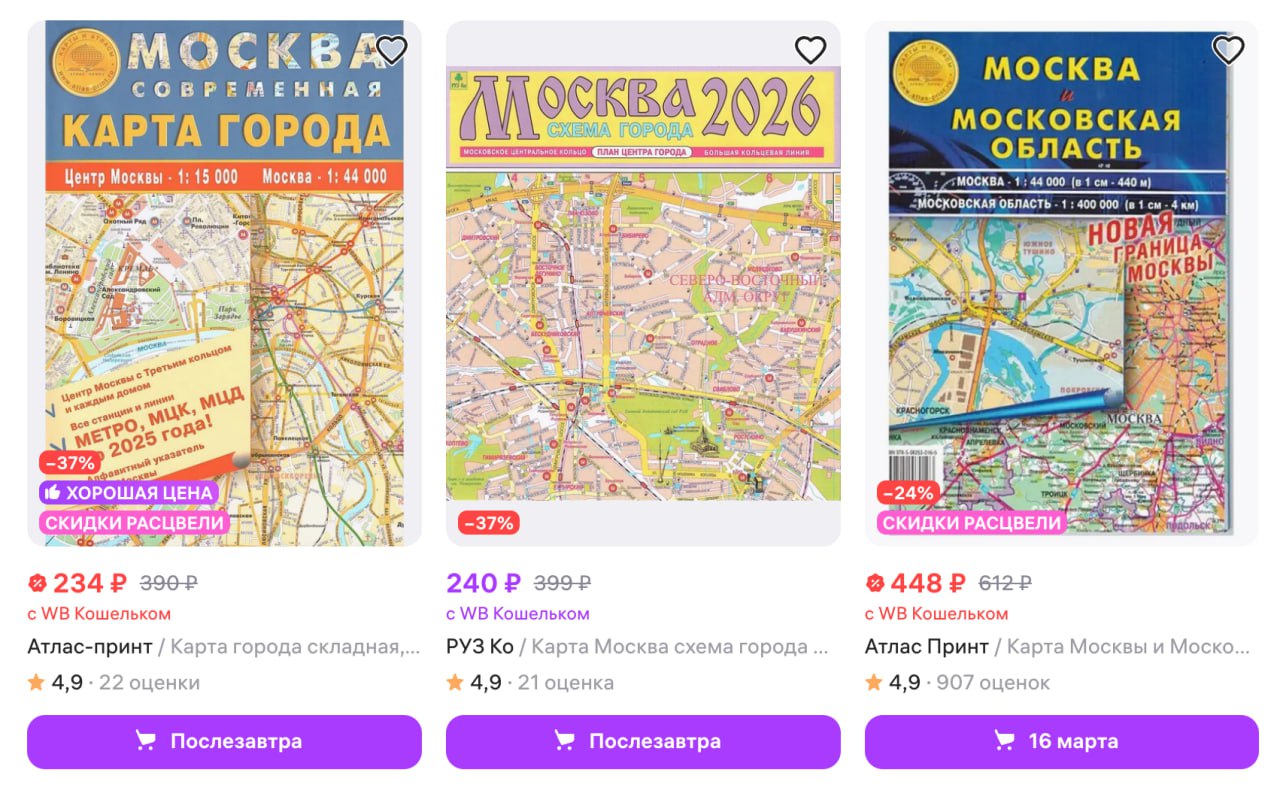Click the star icon next to 21 оценка
Viewport: 1280px width, 797px height.
[x=455, y=683]
